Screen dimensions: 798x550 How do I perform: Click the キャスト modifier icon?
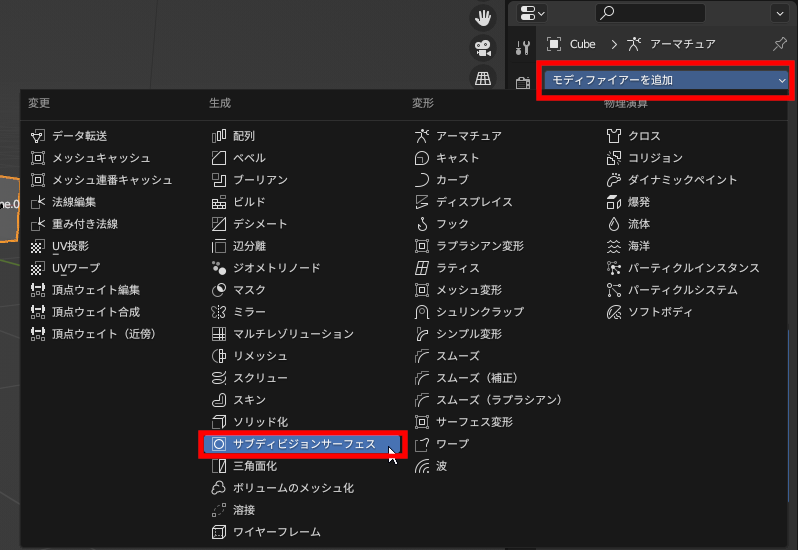[x=422, y=158]
